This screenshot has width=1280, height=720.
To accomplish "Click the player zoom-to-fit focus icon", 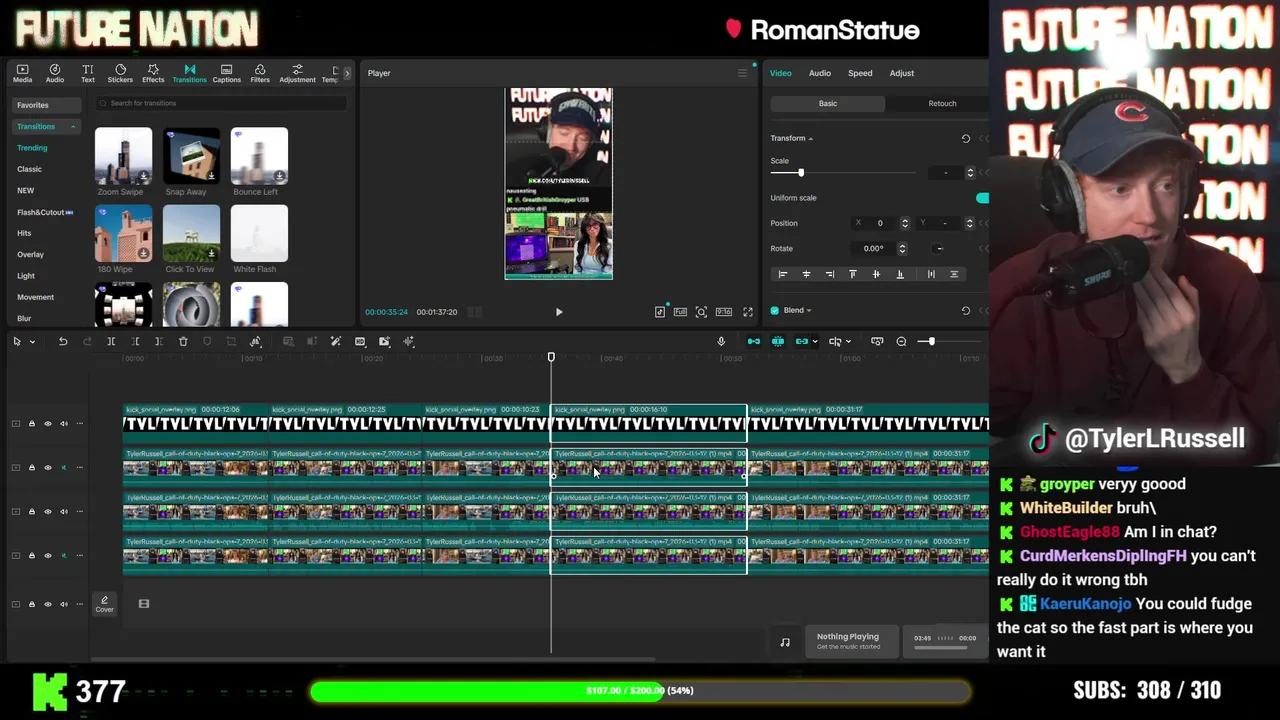I will coord(701,312).
